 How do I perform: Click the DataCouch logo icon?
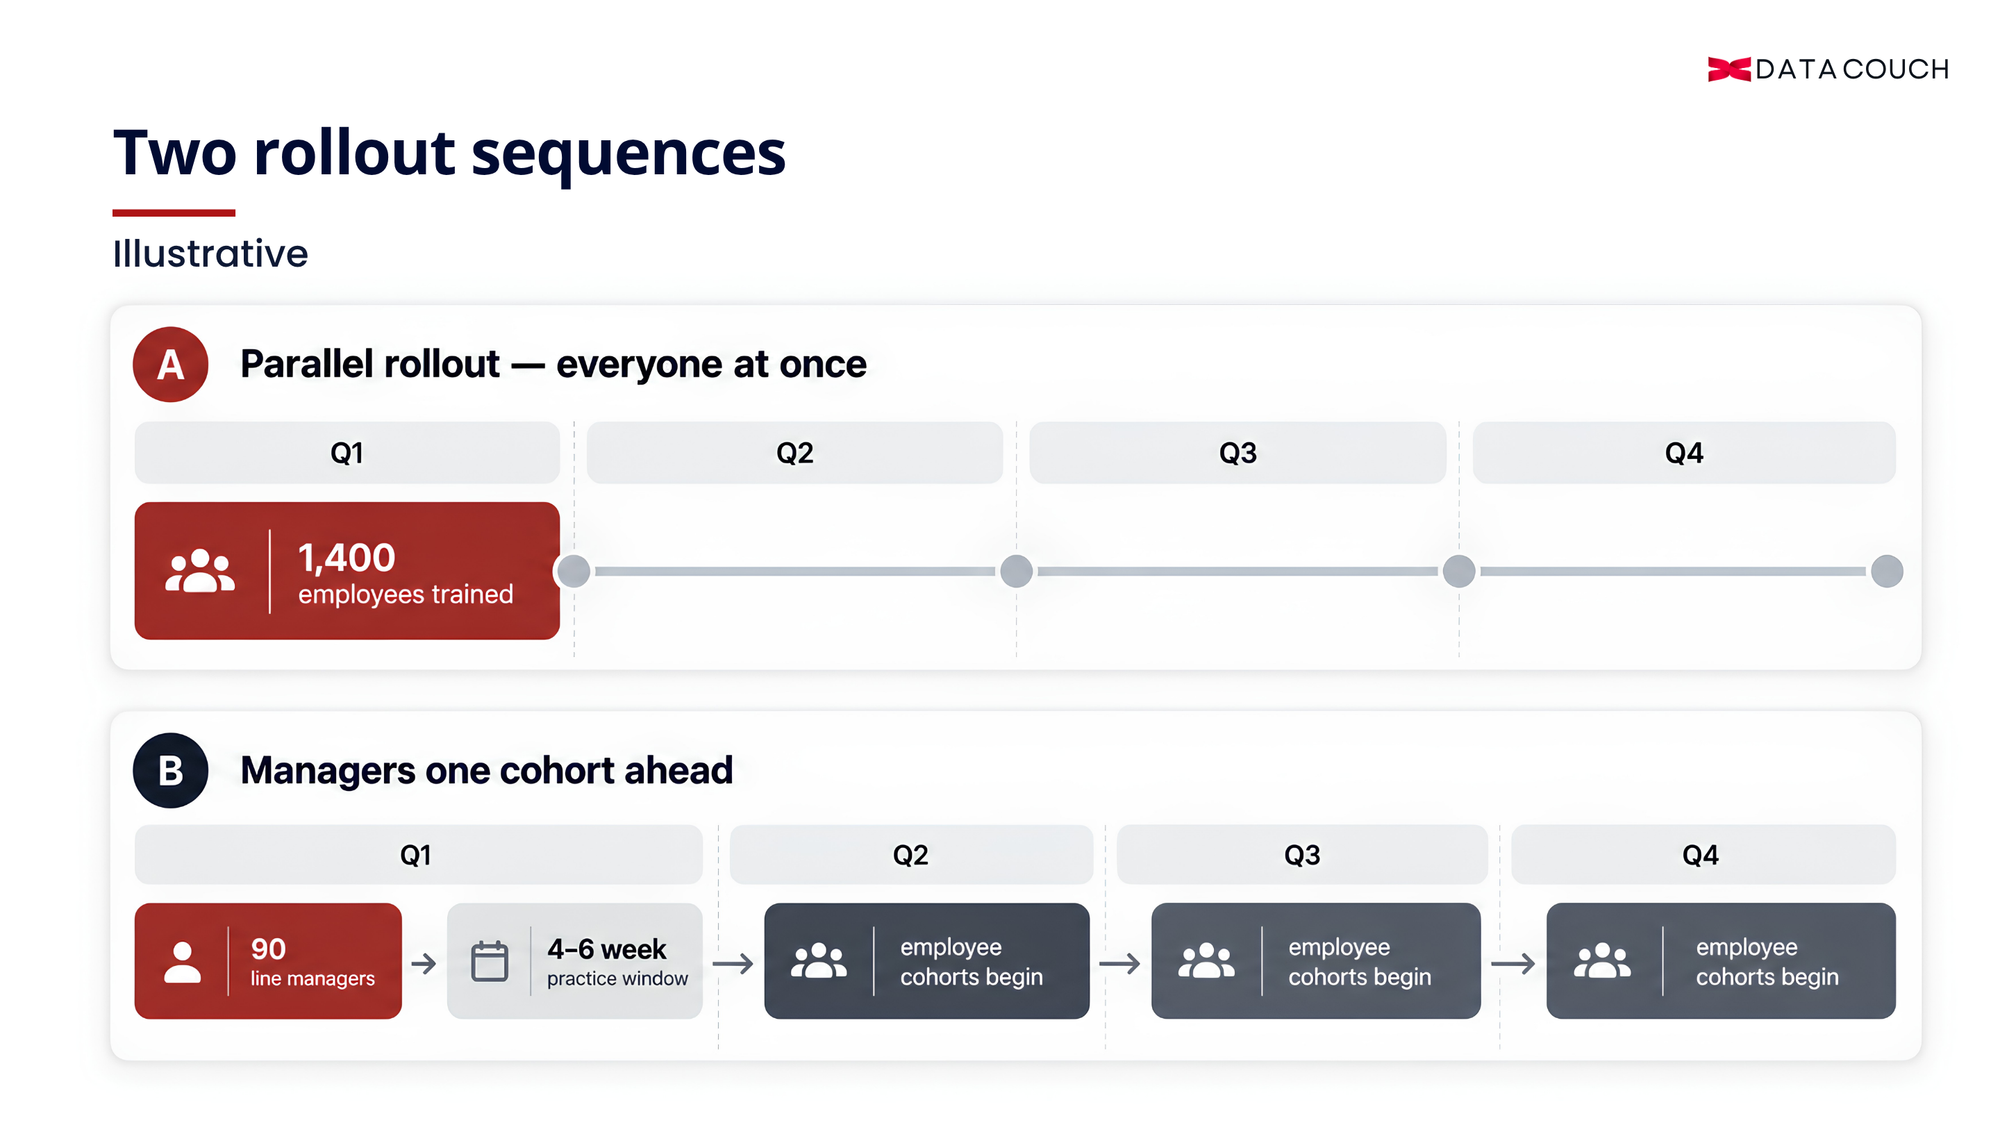click(x=1728, y=69)
